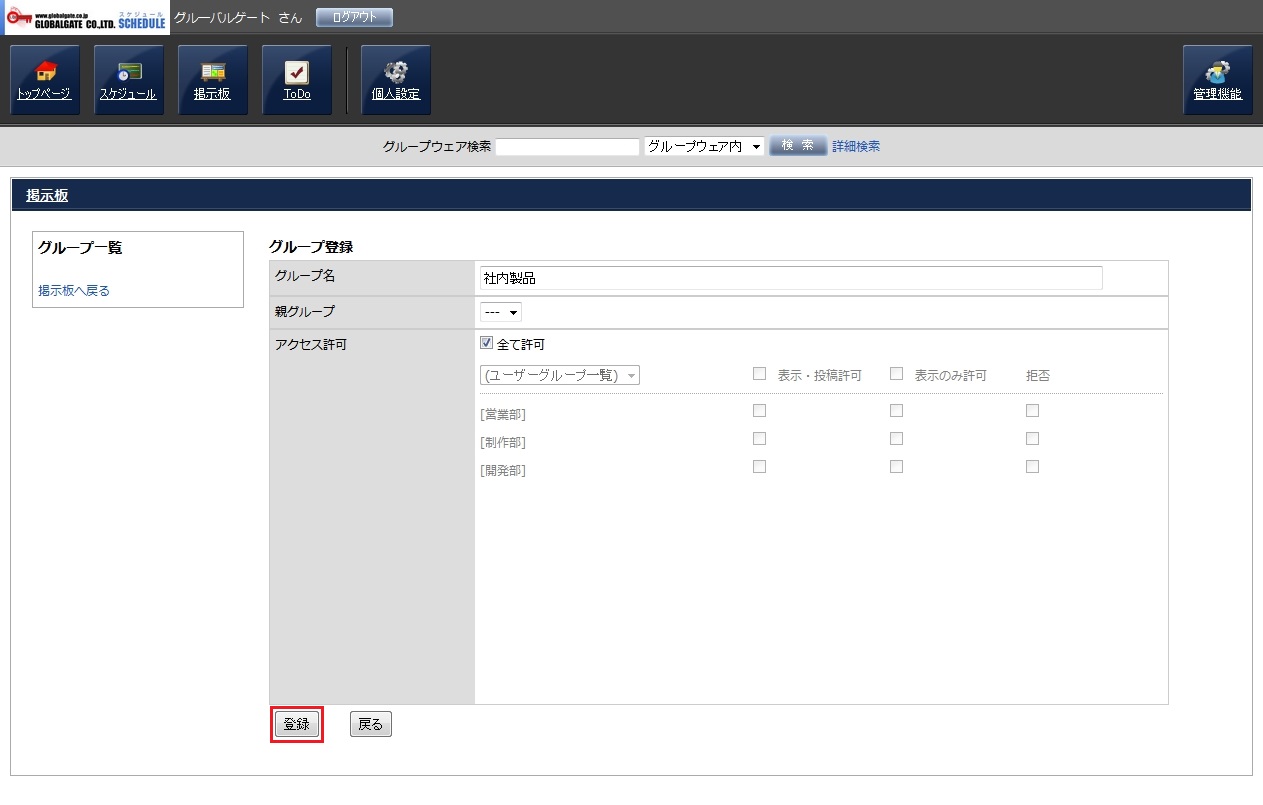Expand the 親グループ dropdown
Image resolution: width=1263 pixels, height=805 pixels.
tap(501, 312)
